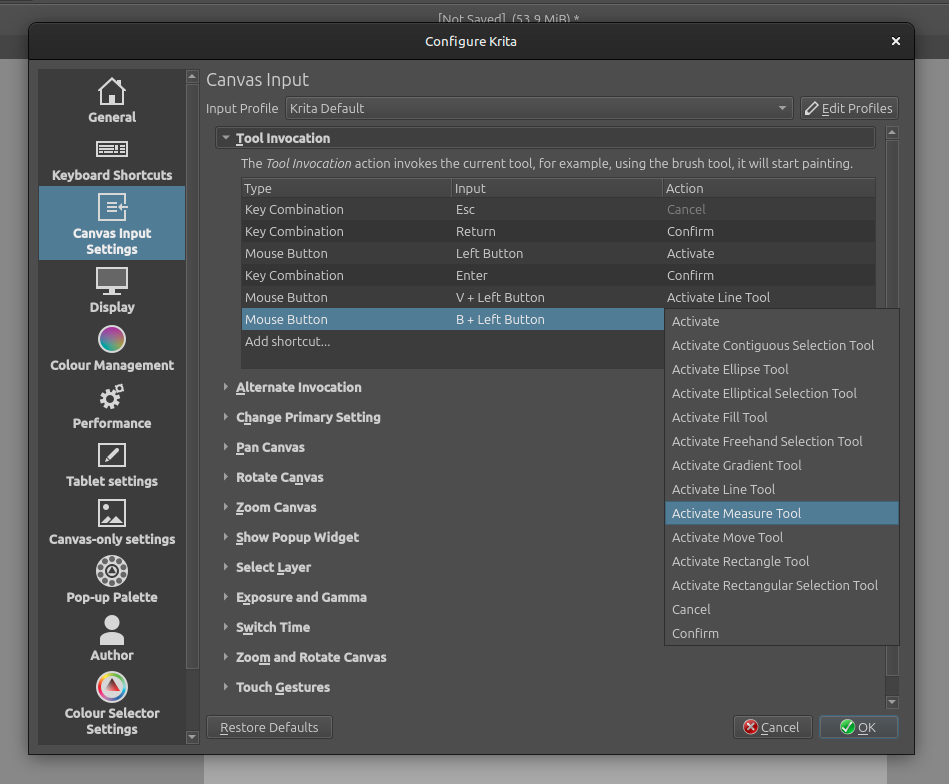
Task: Collapse the Tool Invocation section
Action: (227, 139)
